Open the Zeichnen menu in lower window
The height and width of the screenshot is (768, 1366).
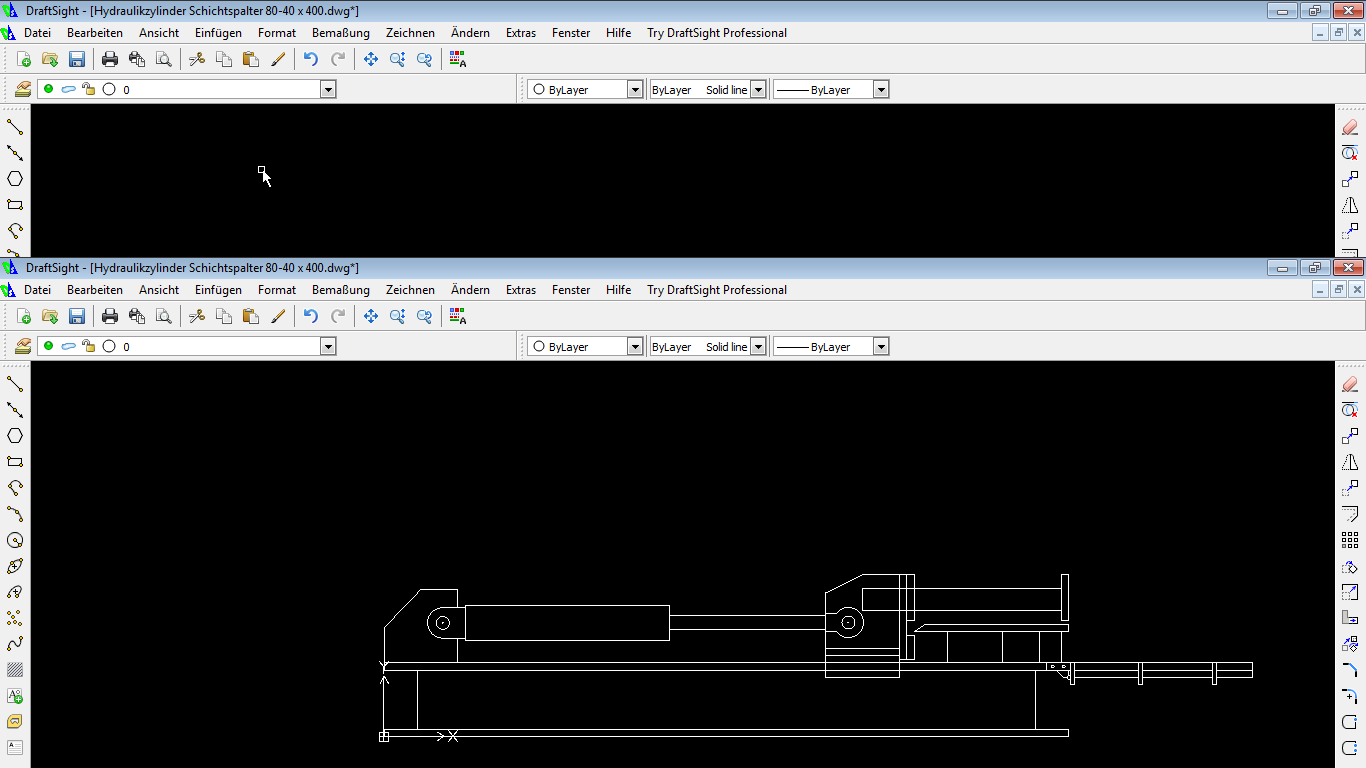coord(410,290)
